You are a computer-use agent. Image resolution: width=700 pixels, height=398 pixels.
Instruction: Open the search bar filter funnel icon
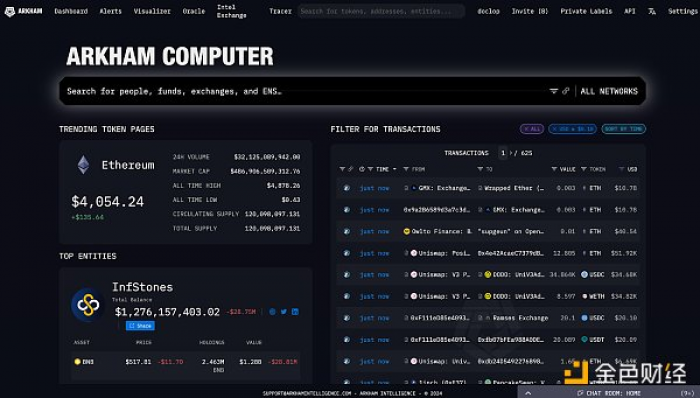coord(554,91)
